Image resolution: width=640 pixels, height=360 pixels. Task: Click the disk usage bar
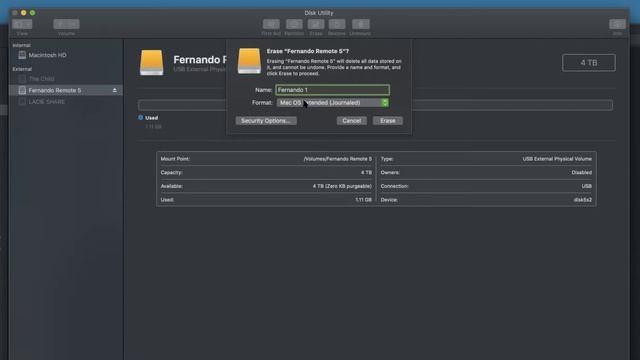point(375,105)
